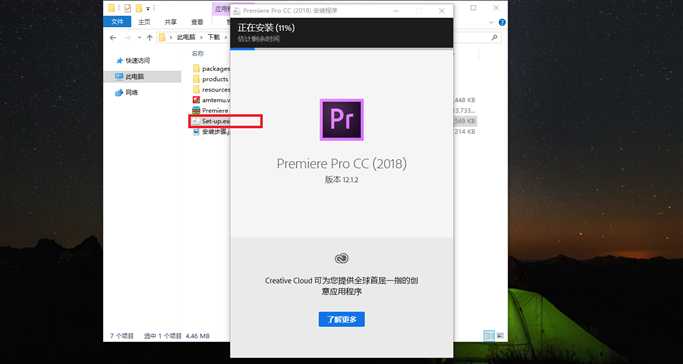Click the 安装步骤 image file icon
The image size is (683, 364).
click(196, 131)
